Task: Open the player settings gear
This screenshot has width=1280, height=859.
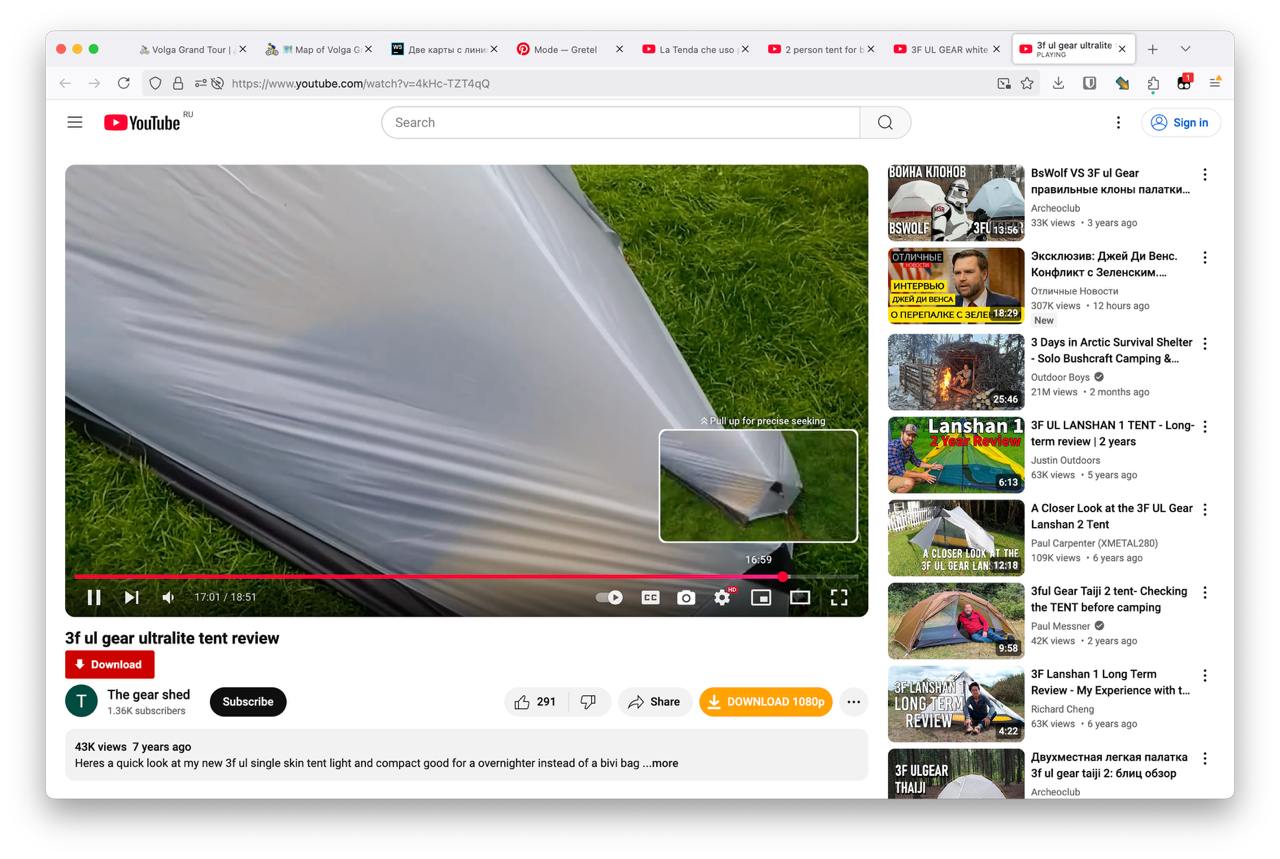Action: (722, 597)
